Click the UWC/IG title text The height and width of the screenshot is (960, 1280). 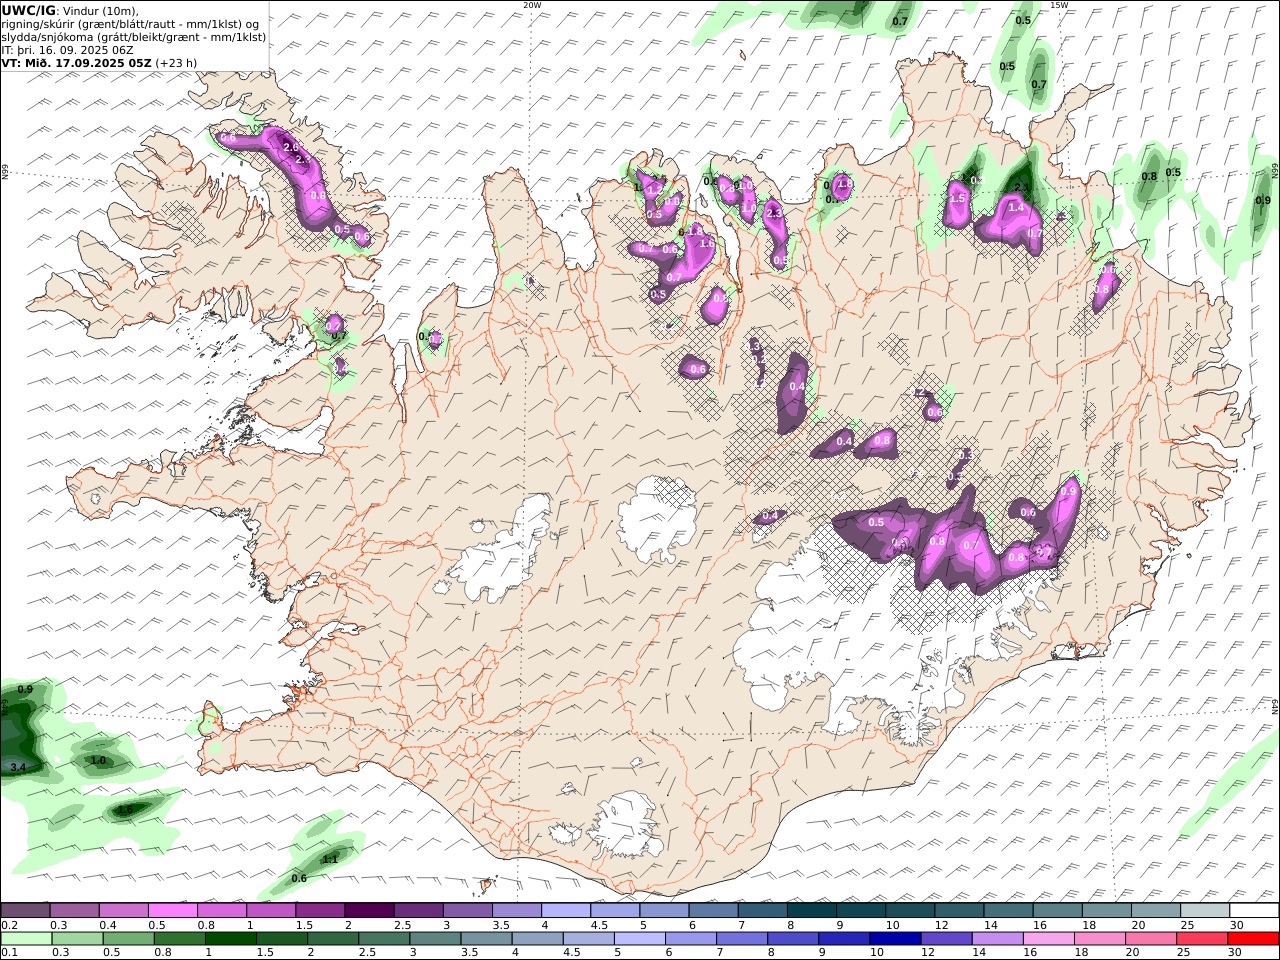[30, 10]
